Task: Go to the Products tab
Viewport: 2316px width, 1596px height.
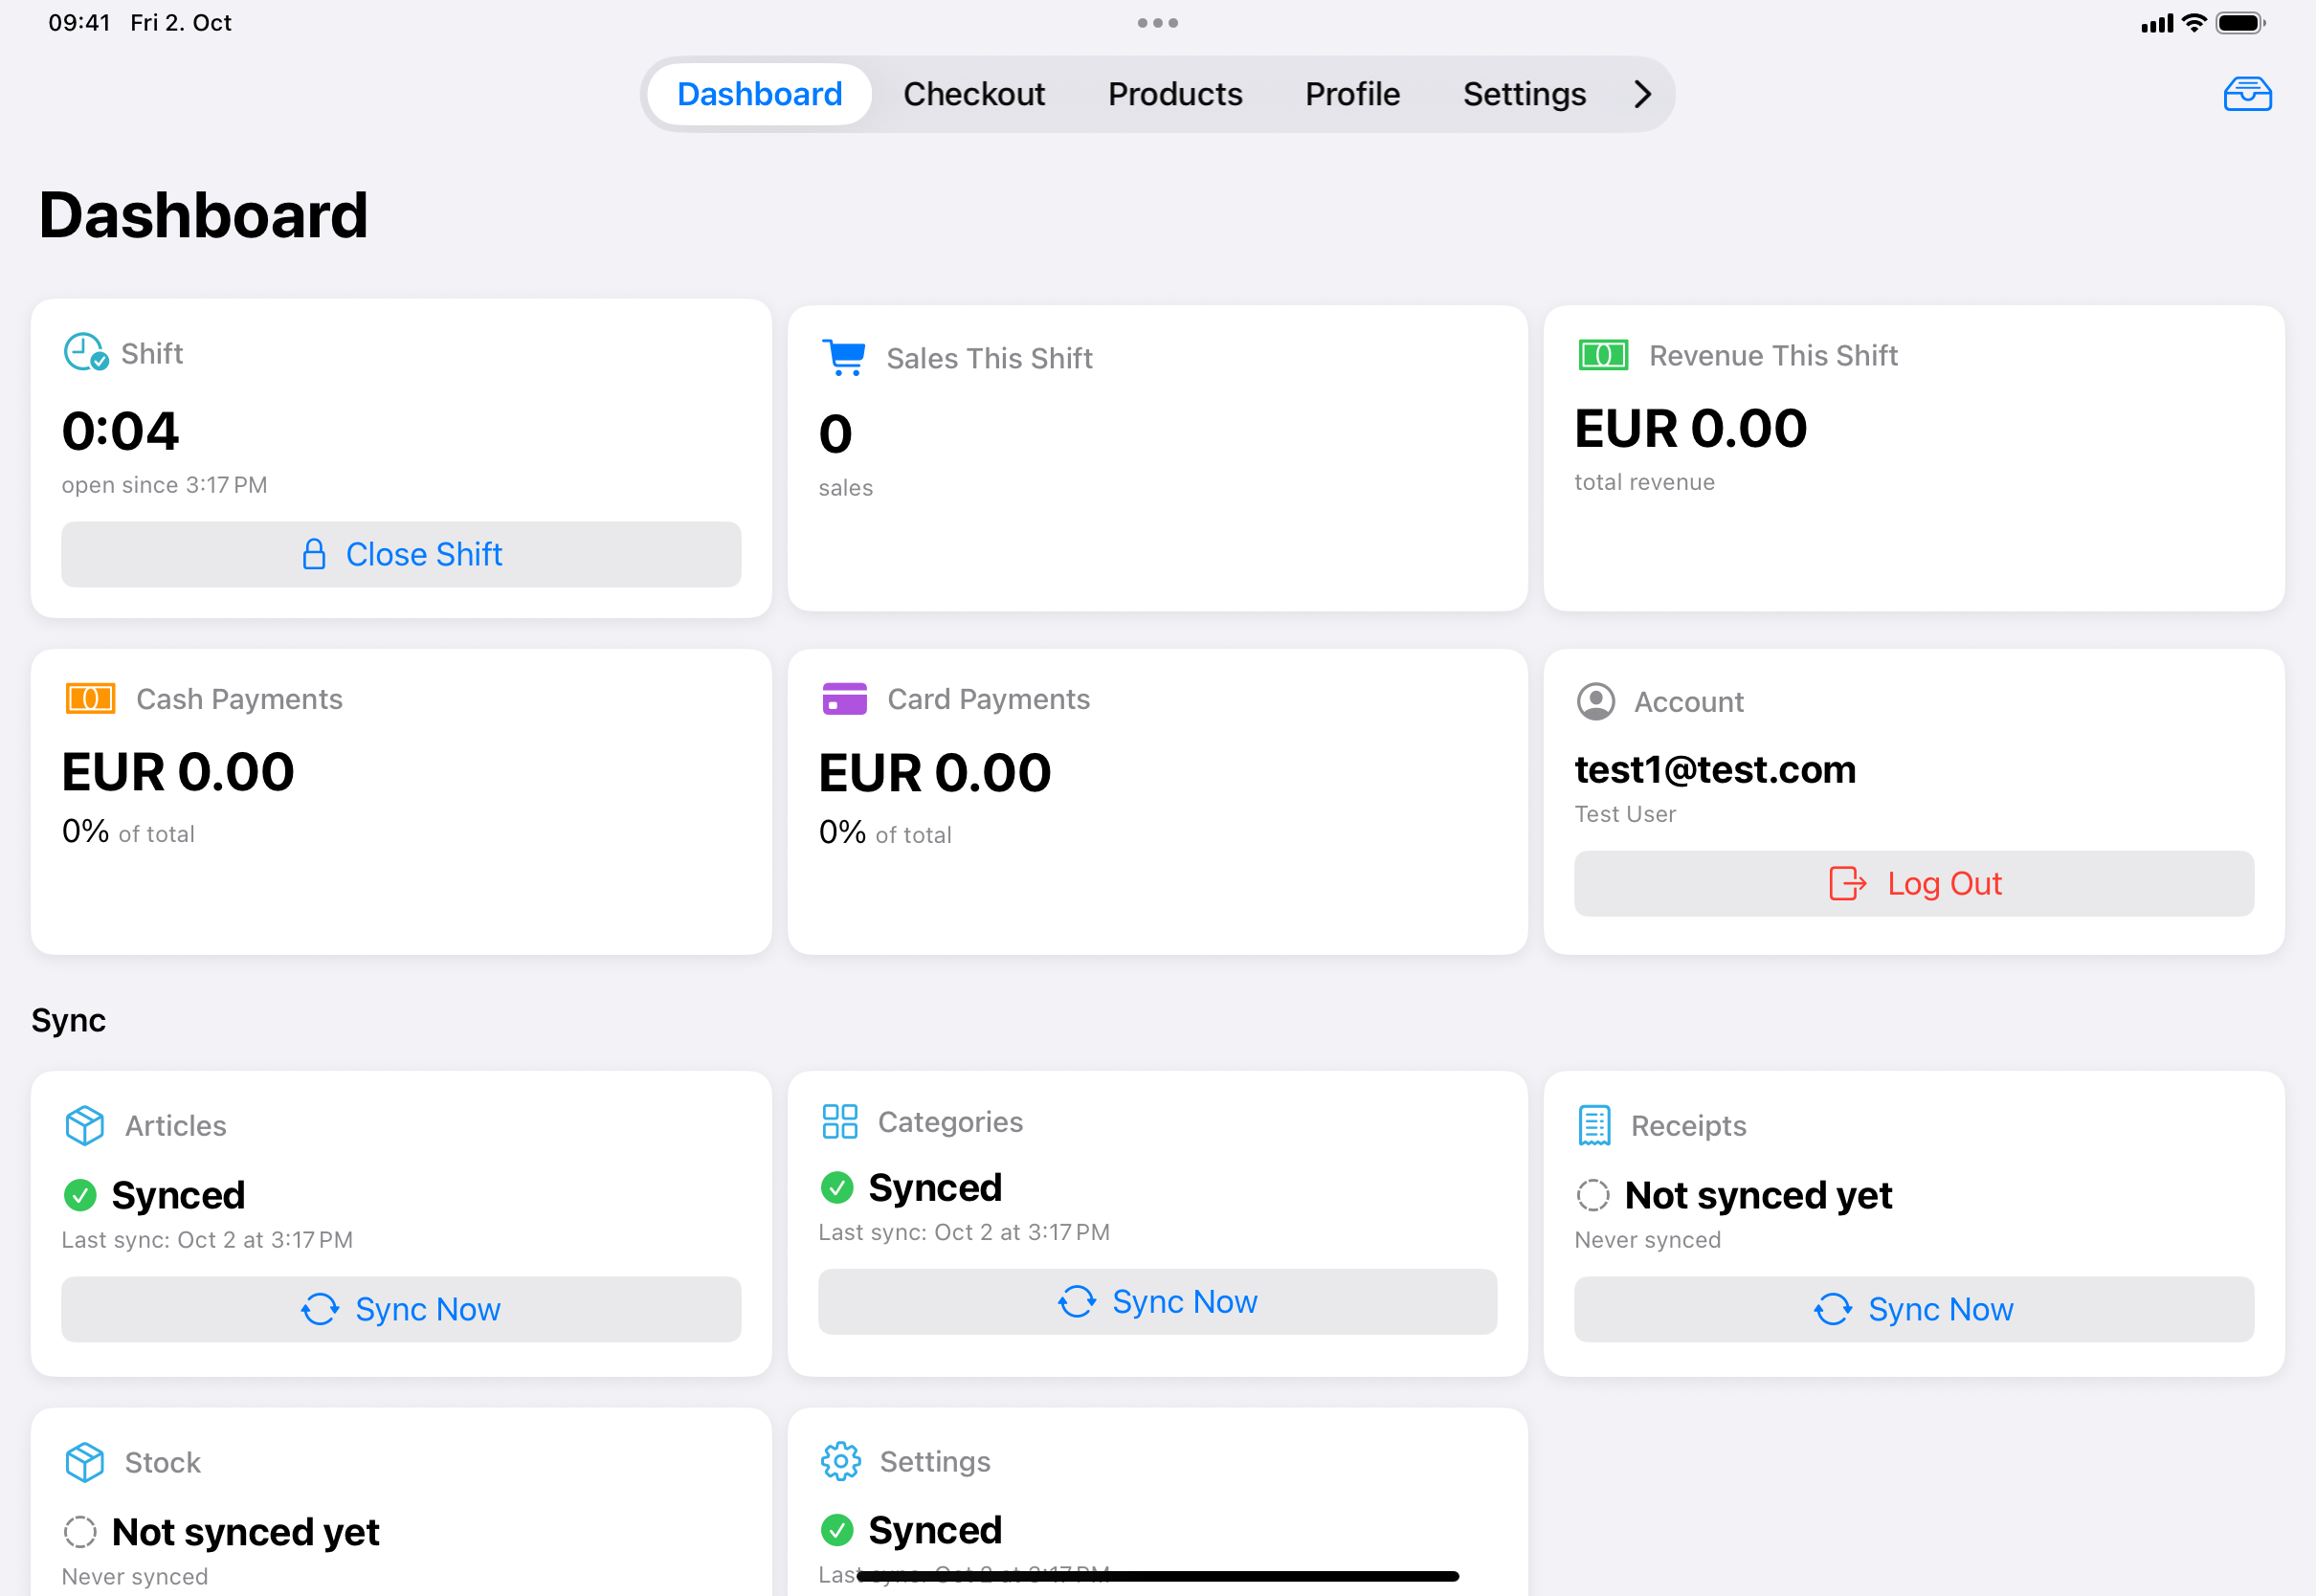Action: (1175, 94)
